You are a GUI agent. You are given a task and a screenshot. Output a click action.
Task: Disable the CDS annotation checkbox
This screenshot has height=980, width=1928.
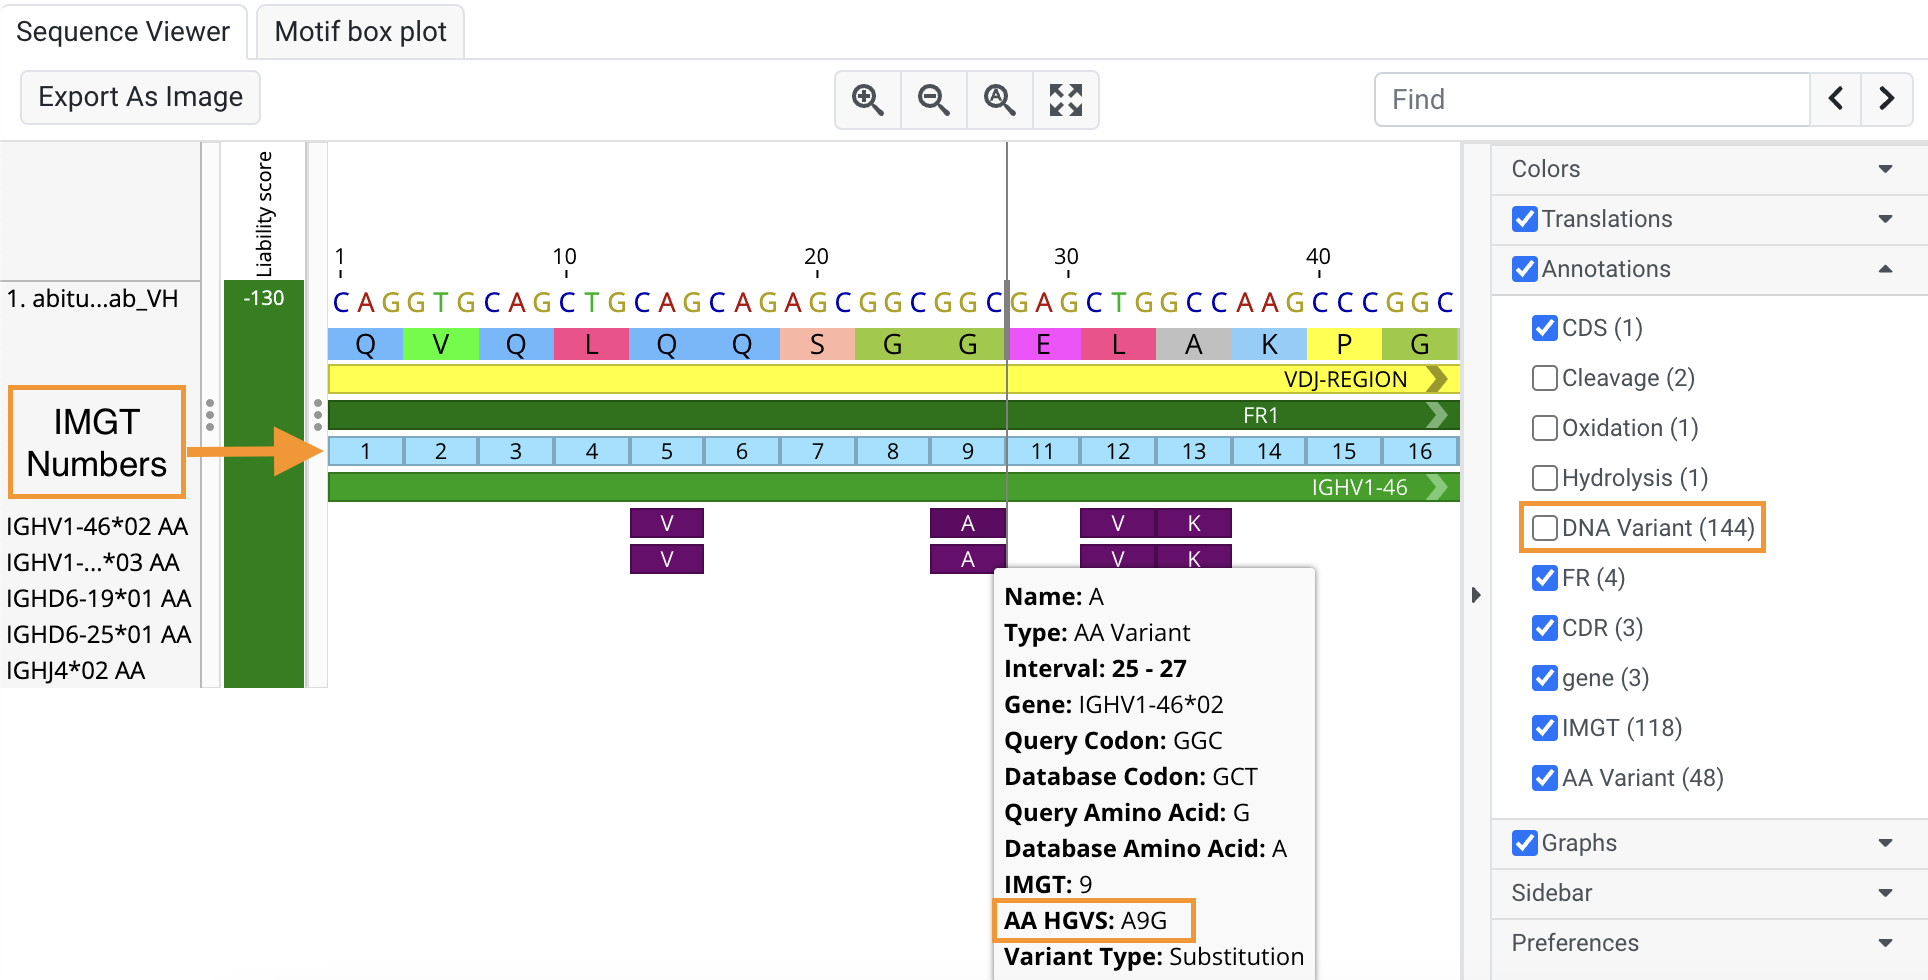click(x=1544, y=327)
